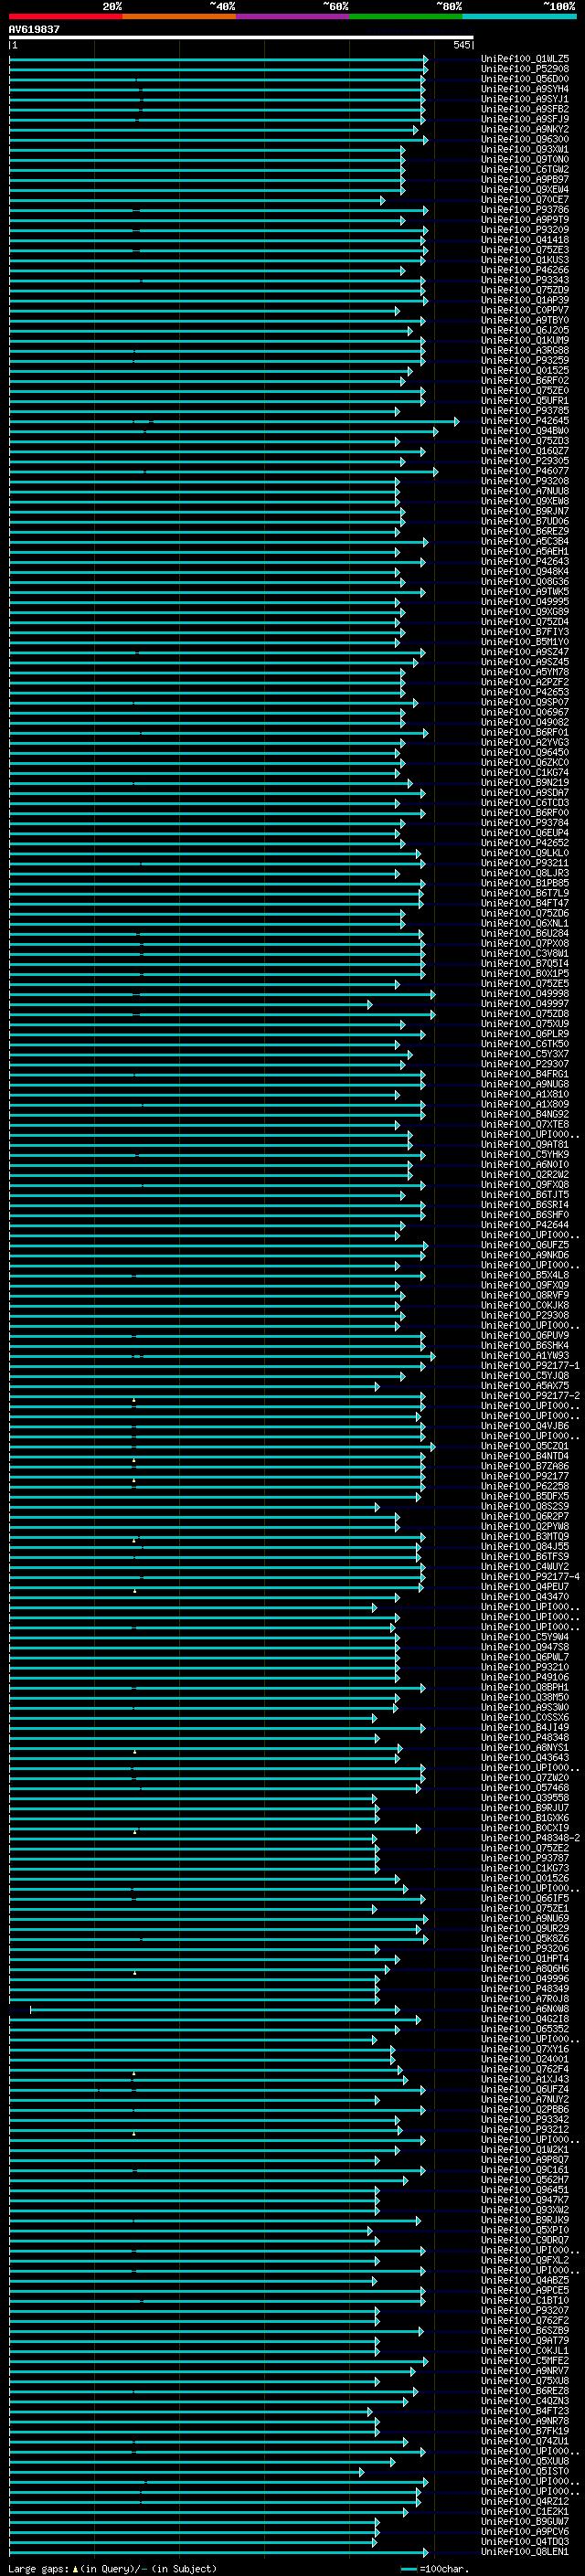This screenshot has width=585, height=2576.
Task: Click the orange ~40% identity legend segment
Action: (180, 16)
